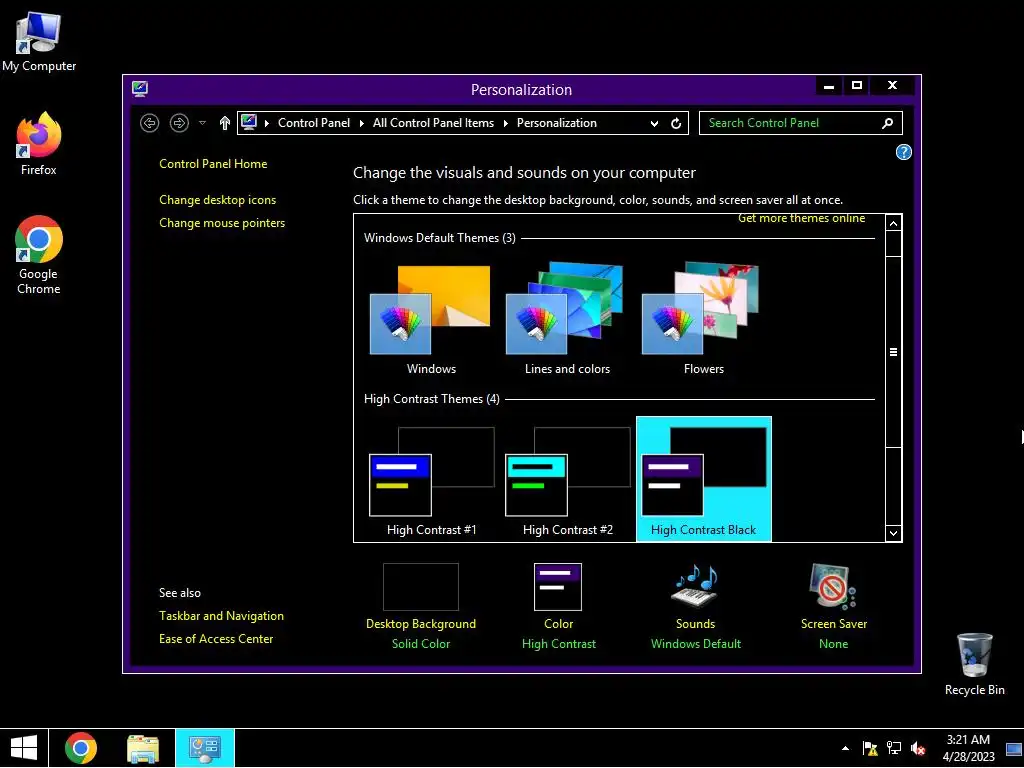Click the search magnifier icon
Screen dimensions: 1024x768
tap(888, 123)
